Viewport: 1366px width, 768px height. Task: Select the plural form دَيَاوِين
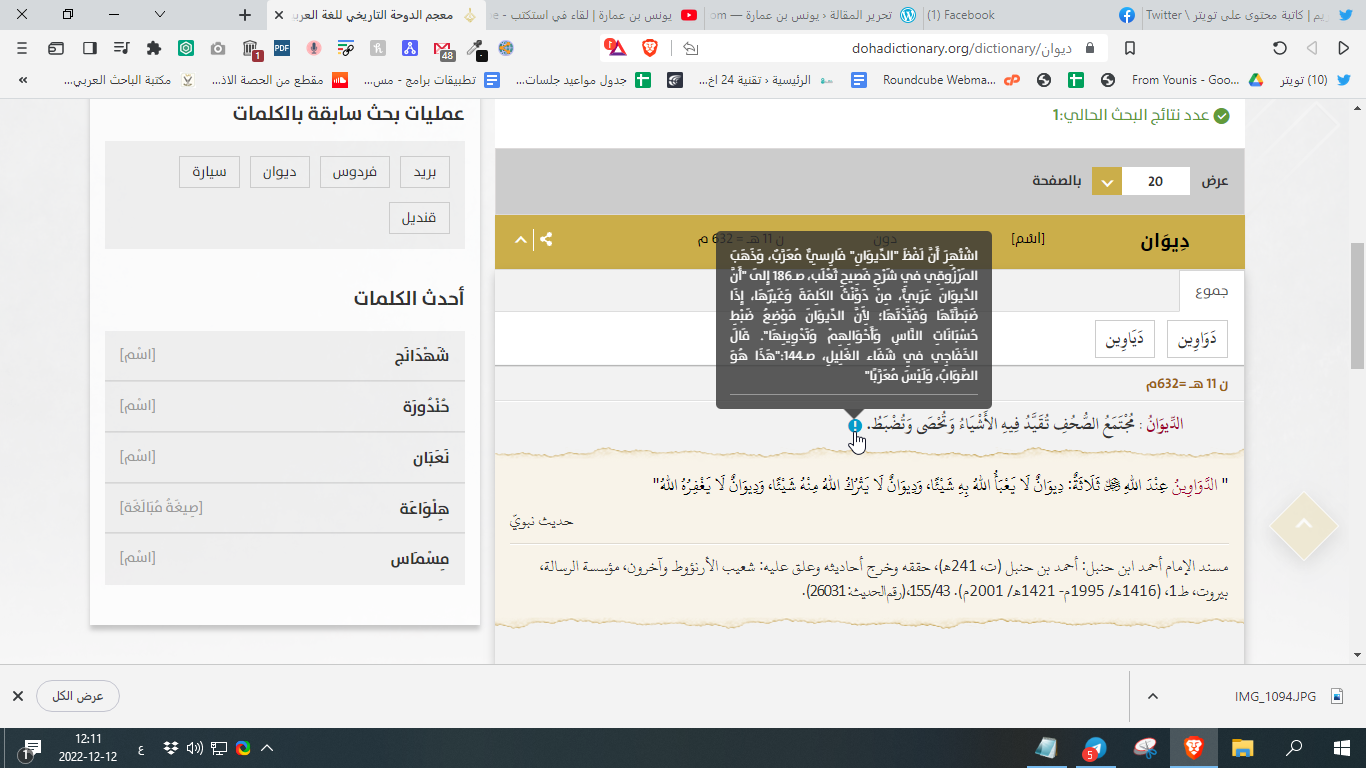coord(1124,340)
